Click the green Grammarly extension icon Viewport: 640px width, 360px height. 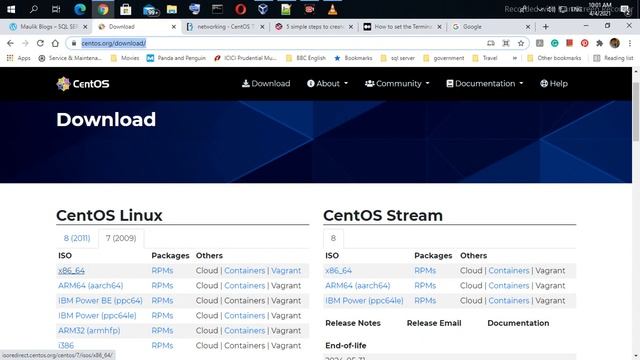click(554, 43)
